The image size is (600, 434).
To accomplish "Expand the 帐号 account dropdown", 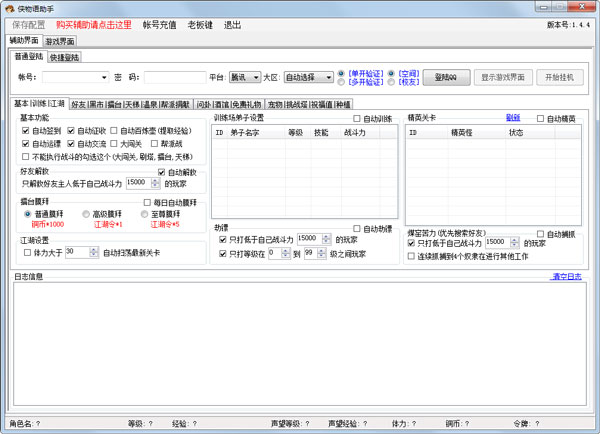I will 103,77.
